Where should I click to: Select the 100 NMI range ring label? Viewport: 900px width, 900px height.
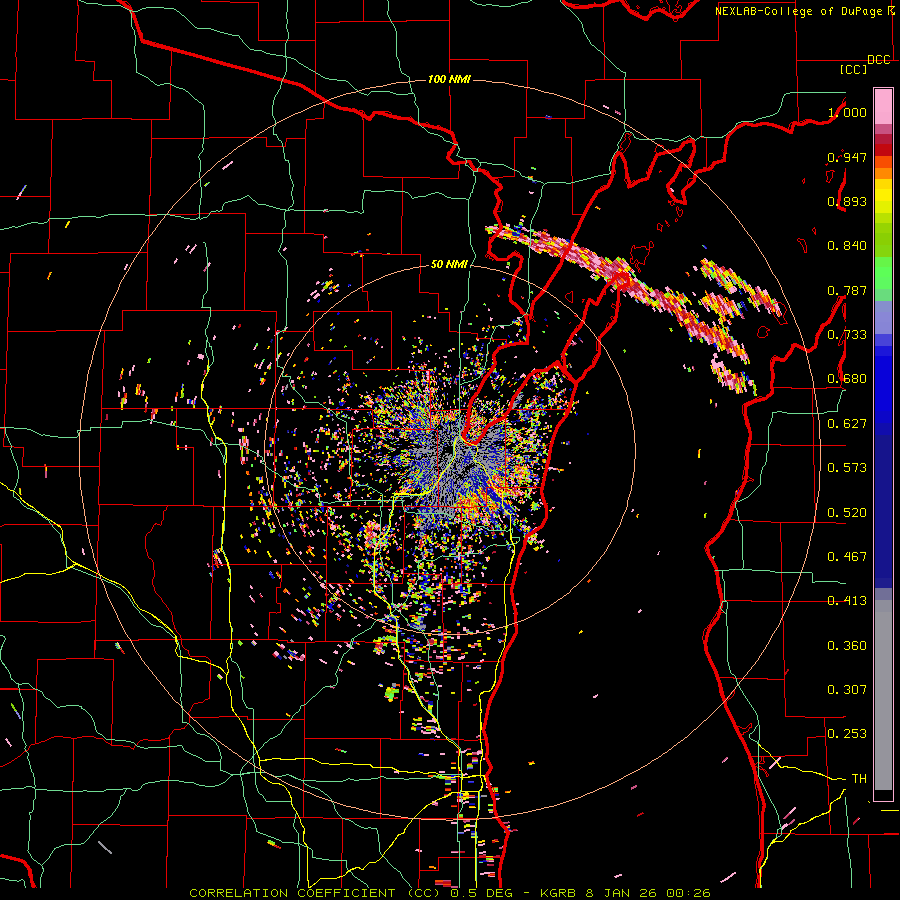(449, 79)
